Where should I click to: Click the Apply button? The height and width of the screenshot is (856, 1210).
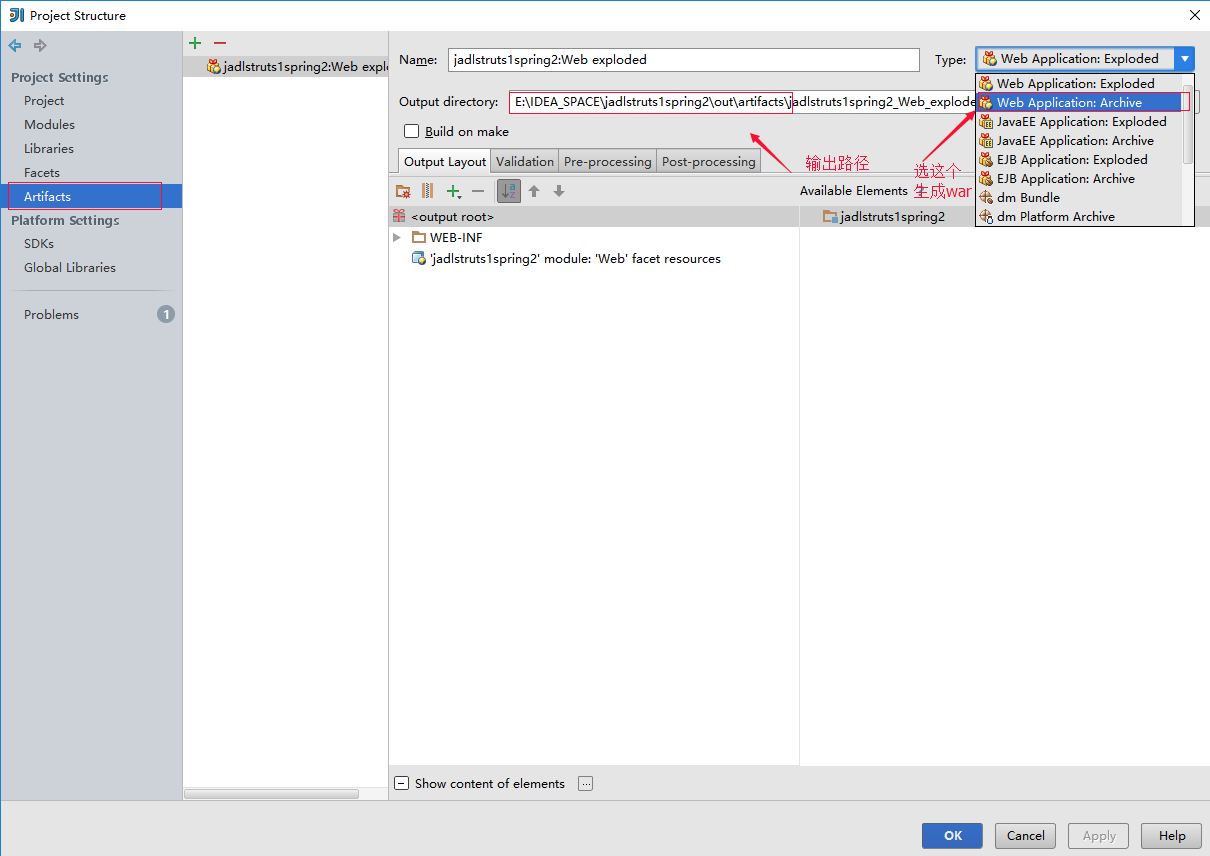[1099, 836]
